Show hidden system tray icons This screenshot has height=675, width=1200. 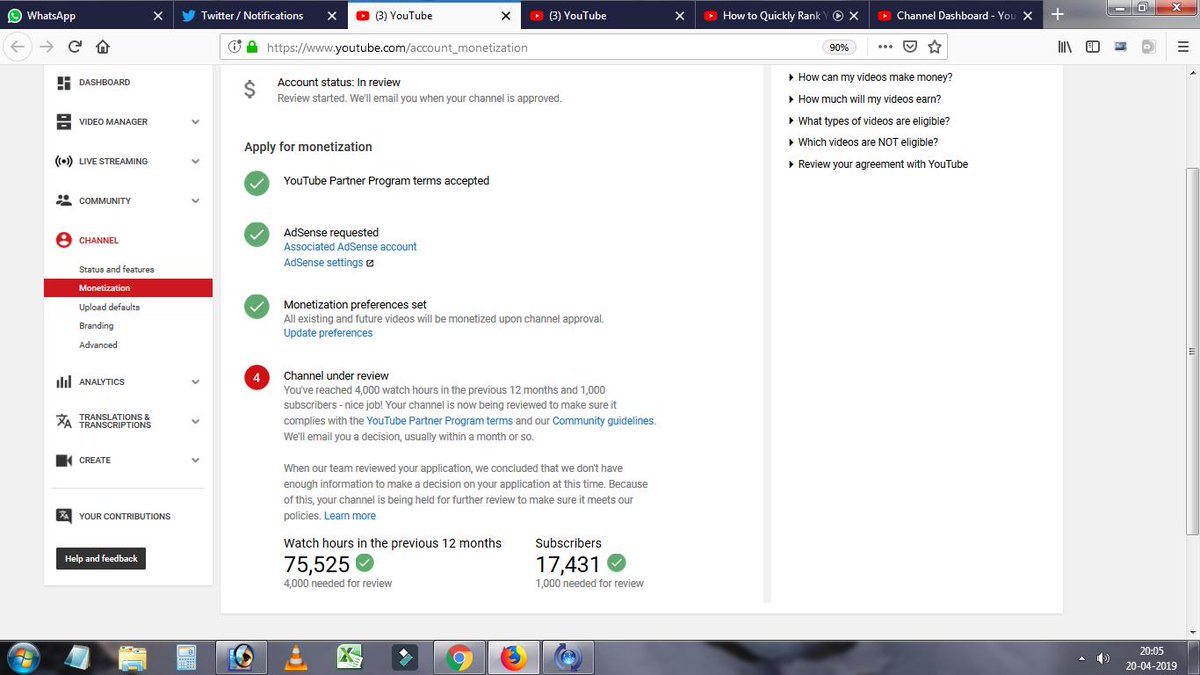[1081, 658]
